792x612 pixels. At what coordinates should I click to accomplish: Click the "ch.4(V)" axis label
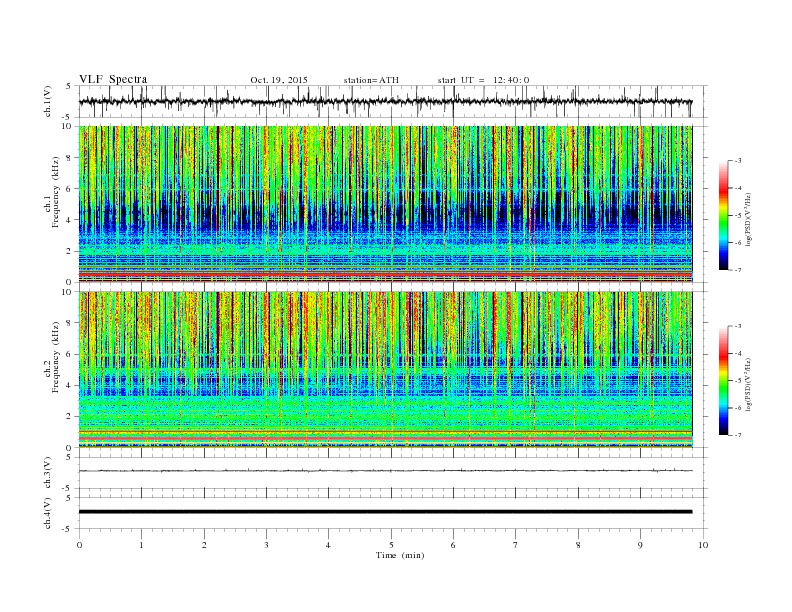tap(48, 513)
